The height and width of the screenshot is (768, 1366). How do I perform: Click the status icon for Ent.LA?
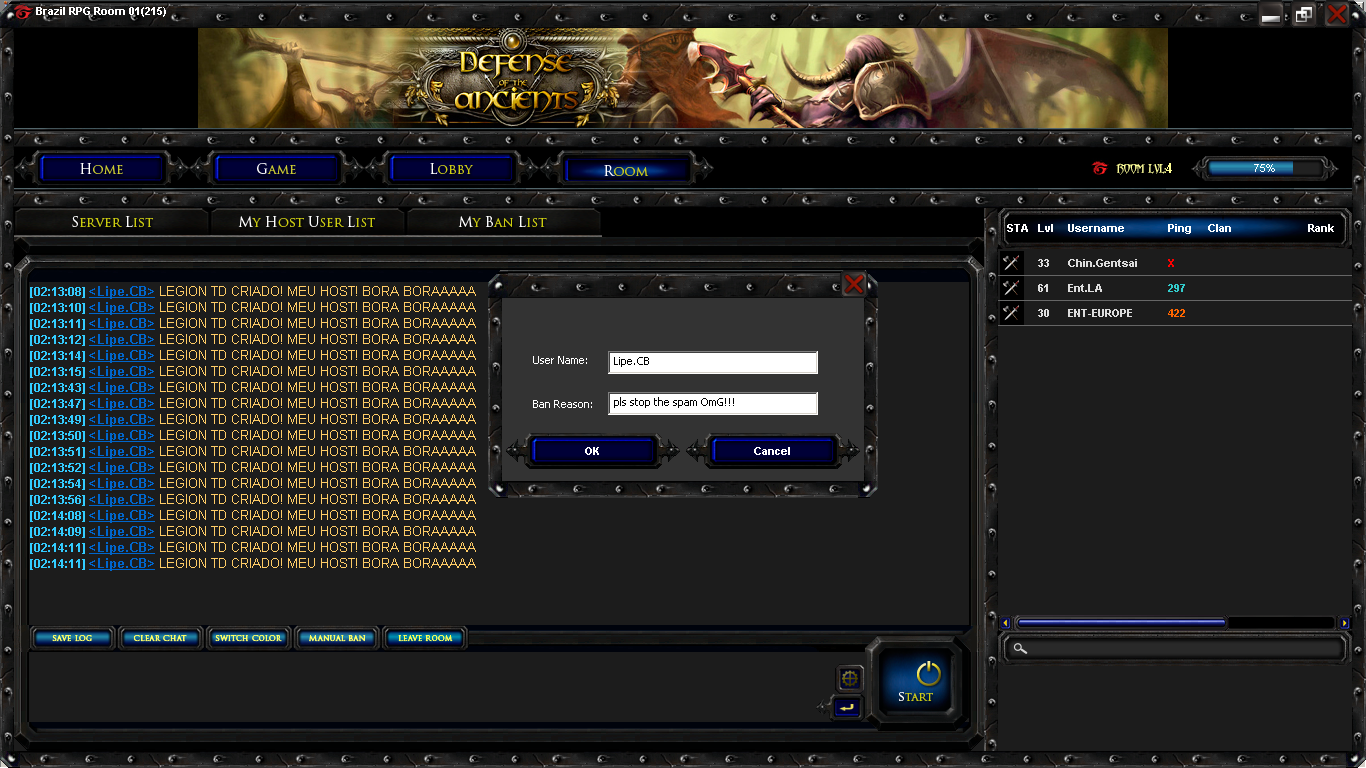(1012, 288)
